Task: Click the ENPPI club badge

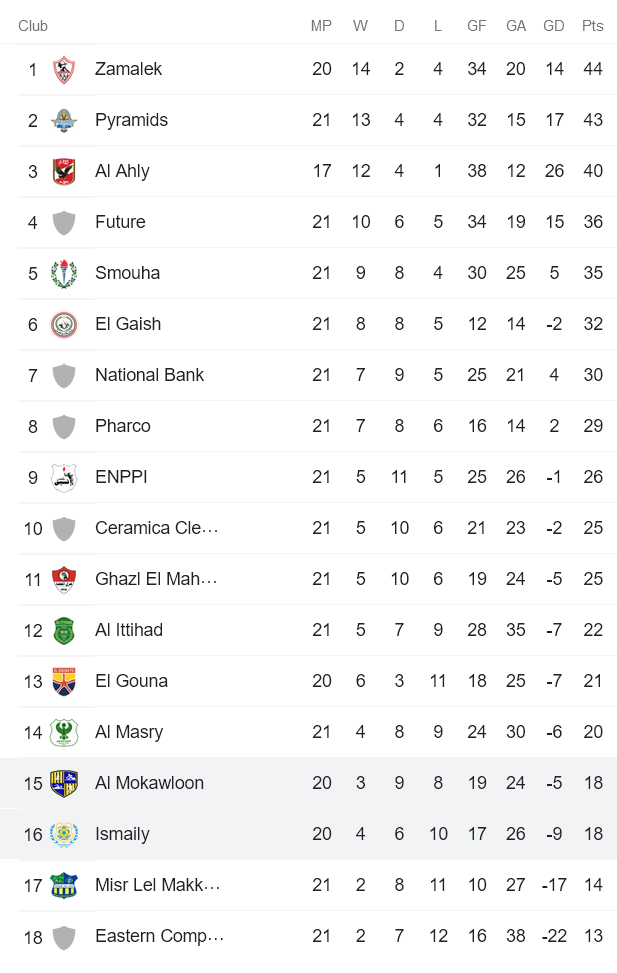Action: (x=62, y=477)
